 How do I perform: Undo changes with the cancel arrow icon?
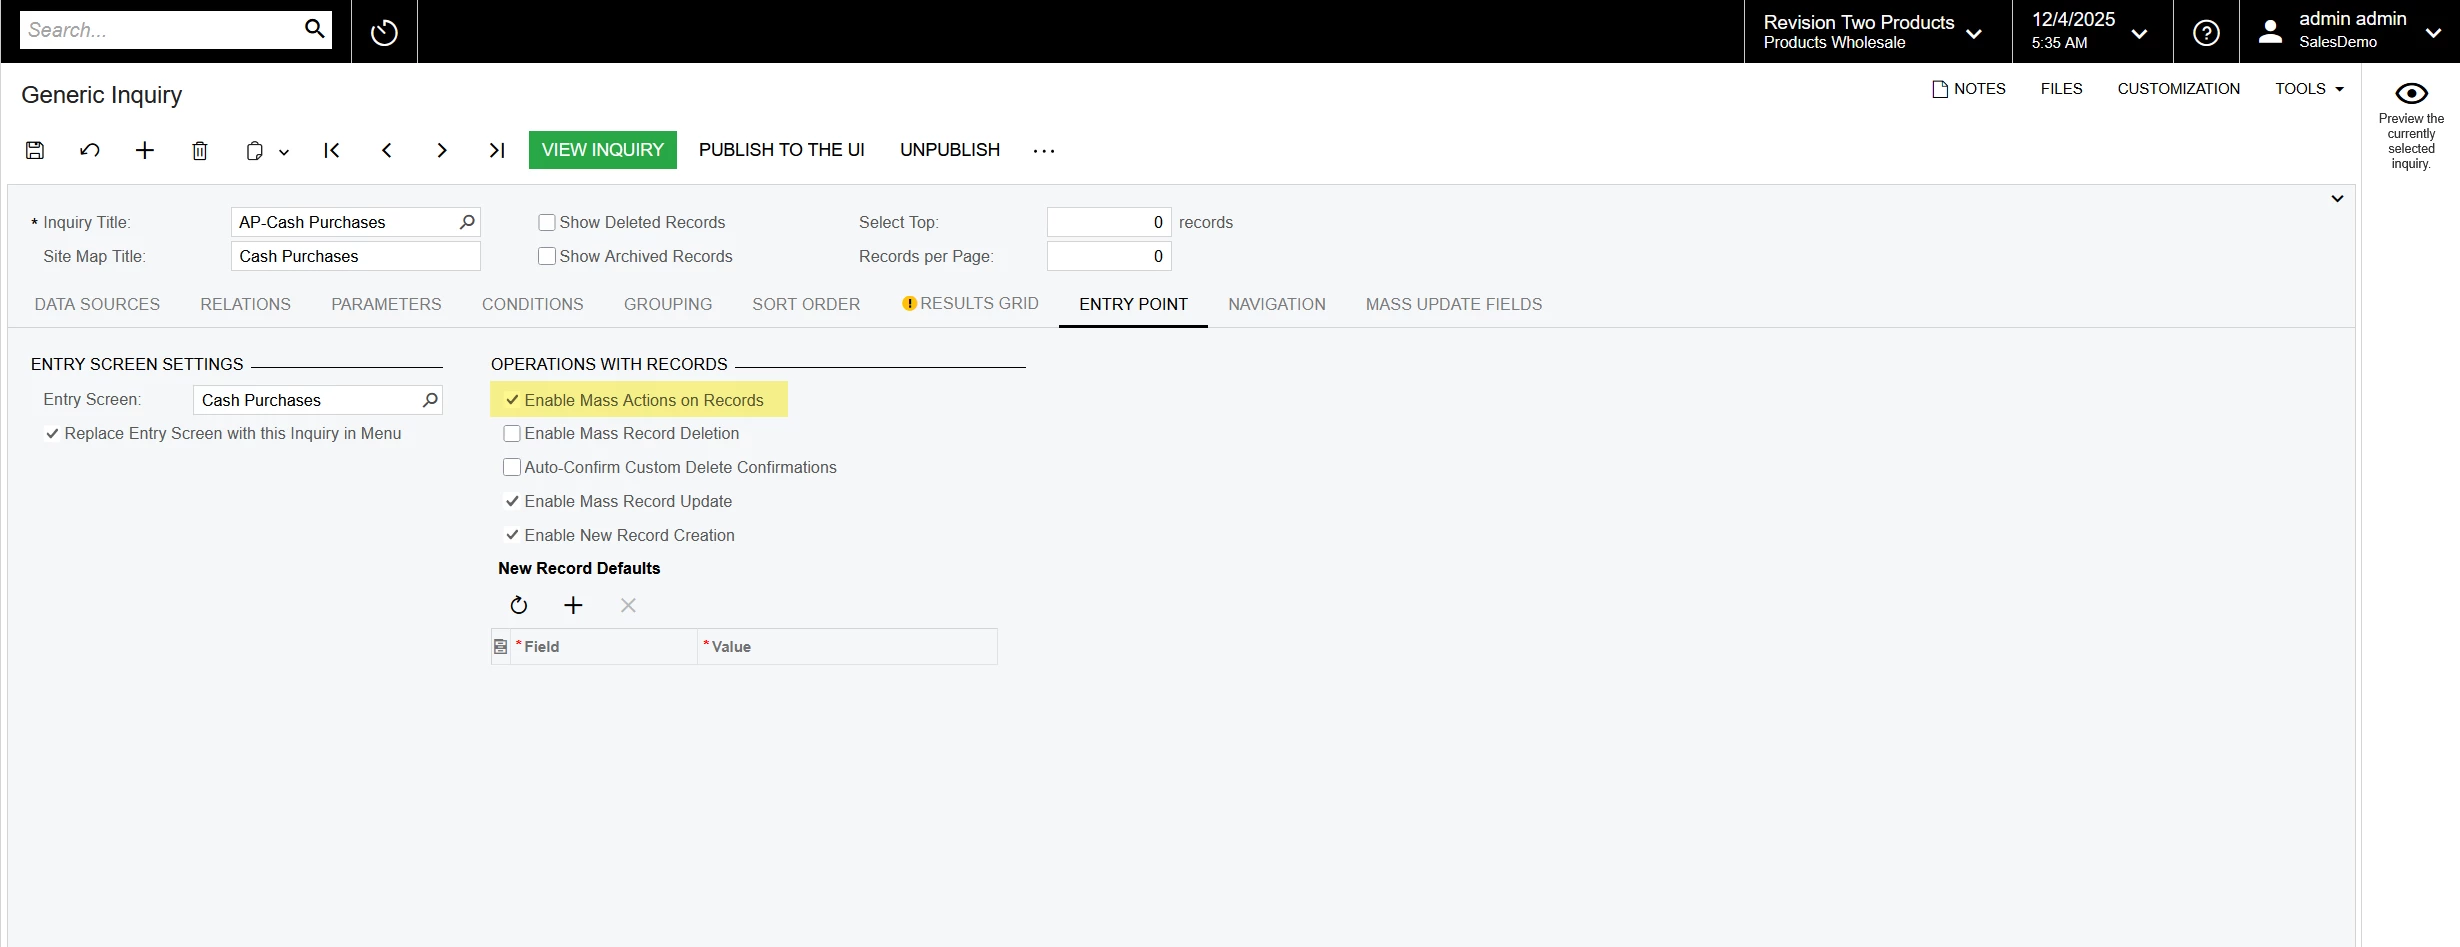[90, 150]
